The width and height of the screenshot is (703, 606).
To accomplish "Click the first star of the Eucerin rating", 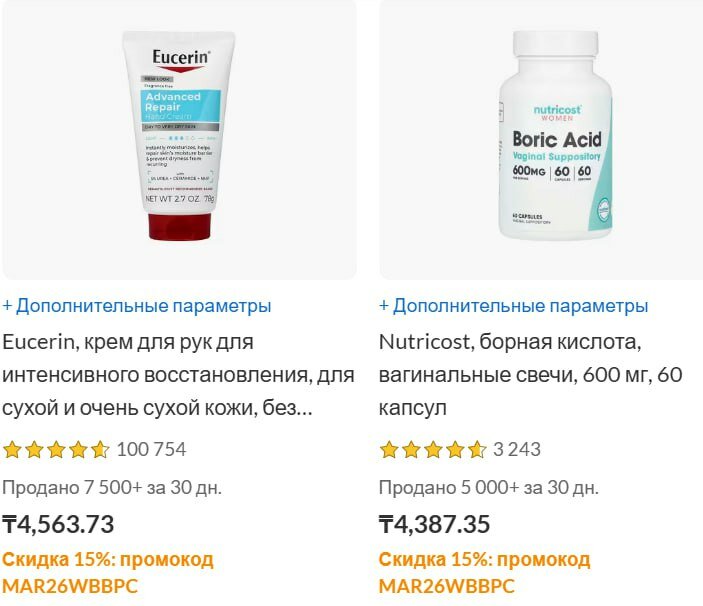I will coord(12,450).
